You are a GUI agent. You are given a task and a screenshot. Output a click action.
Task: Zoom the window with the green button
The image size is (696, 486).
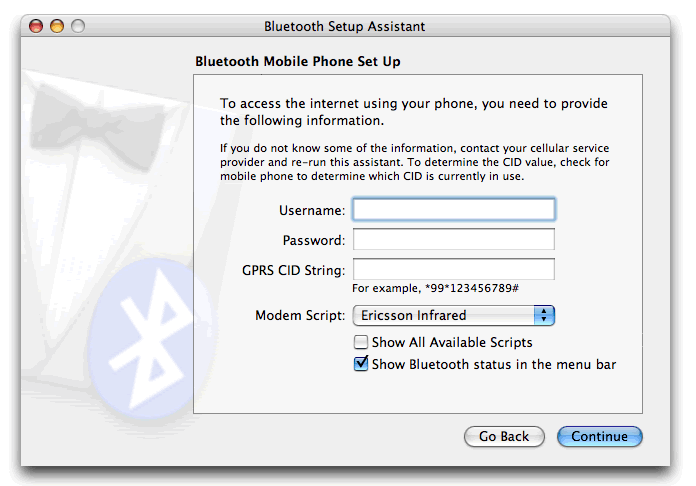77,26
